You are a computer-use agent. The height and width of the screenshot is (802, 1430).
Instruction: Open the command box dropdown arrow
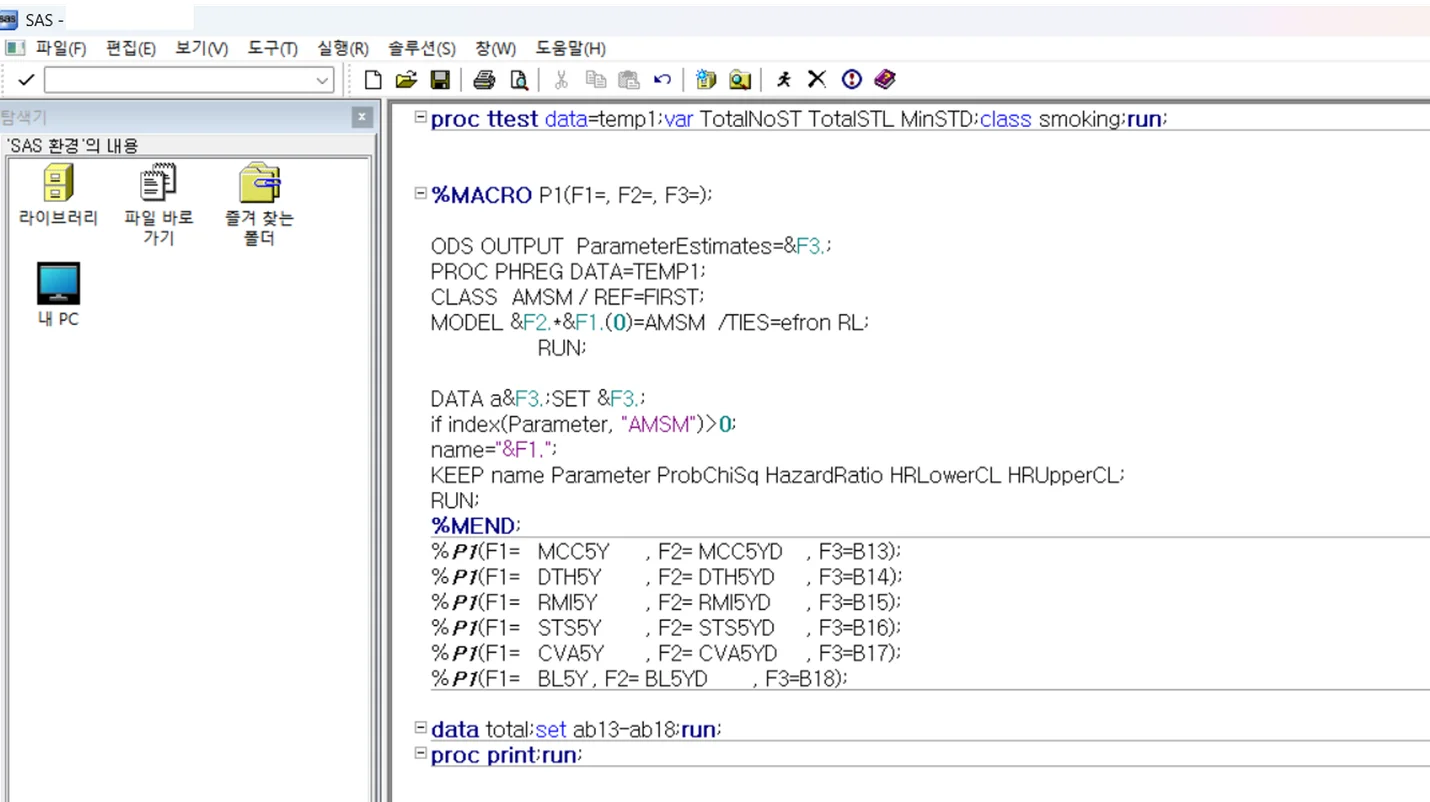(322, 80)
